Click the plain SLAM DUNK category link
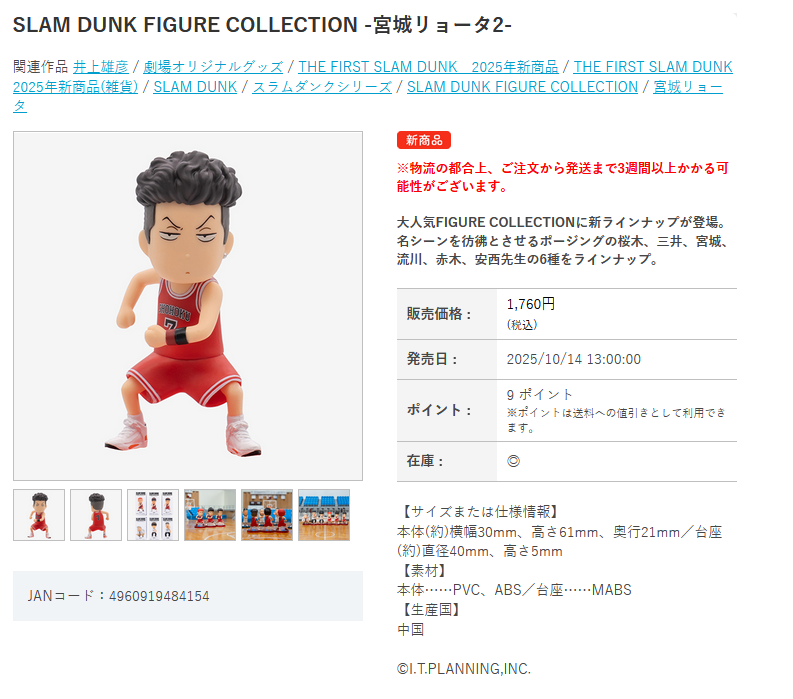 pos(195,87)
